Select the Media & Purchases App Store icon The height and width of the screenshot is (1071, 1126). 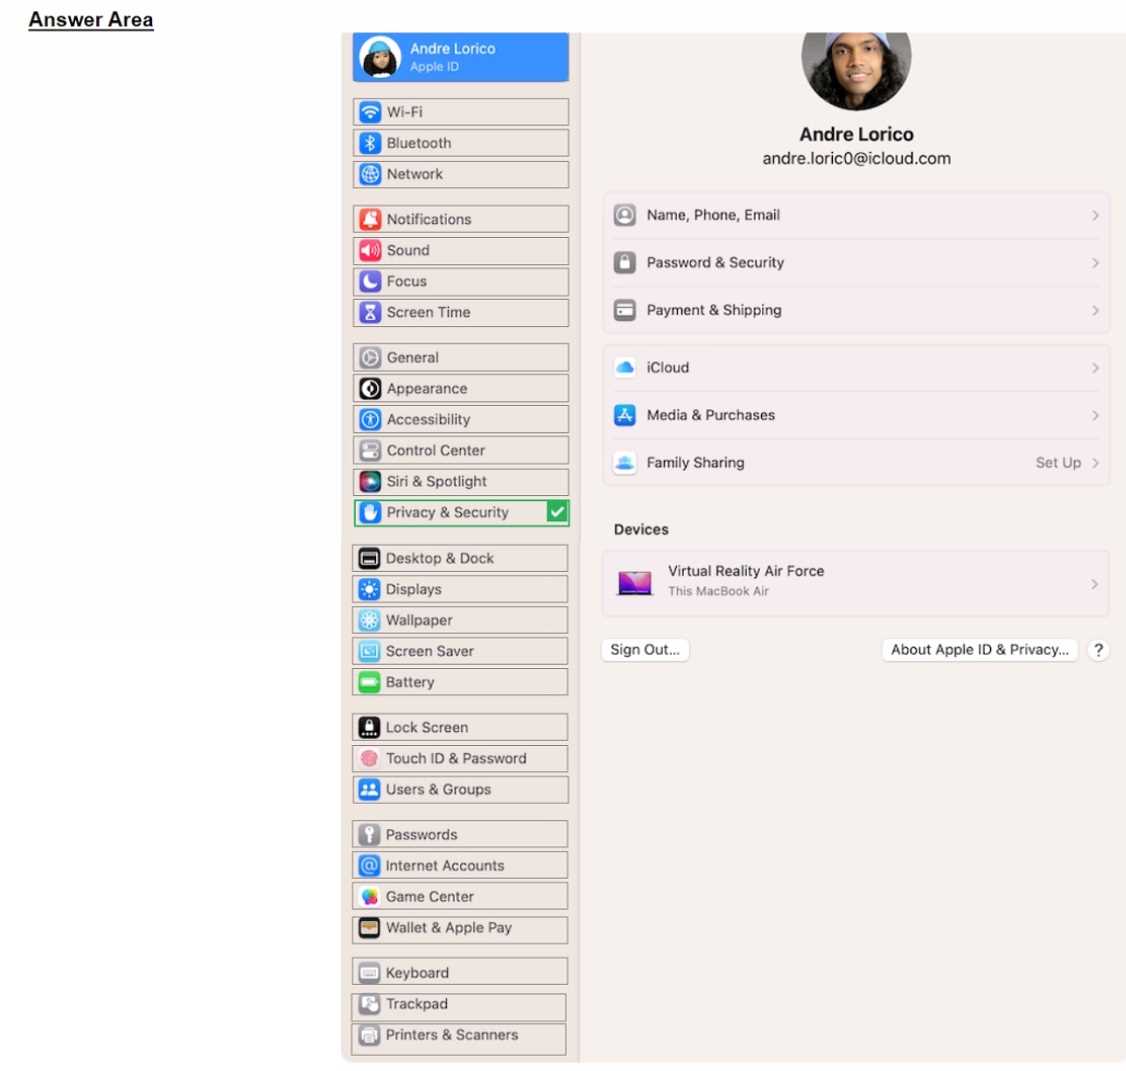click(625, 414)
